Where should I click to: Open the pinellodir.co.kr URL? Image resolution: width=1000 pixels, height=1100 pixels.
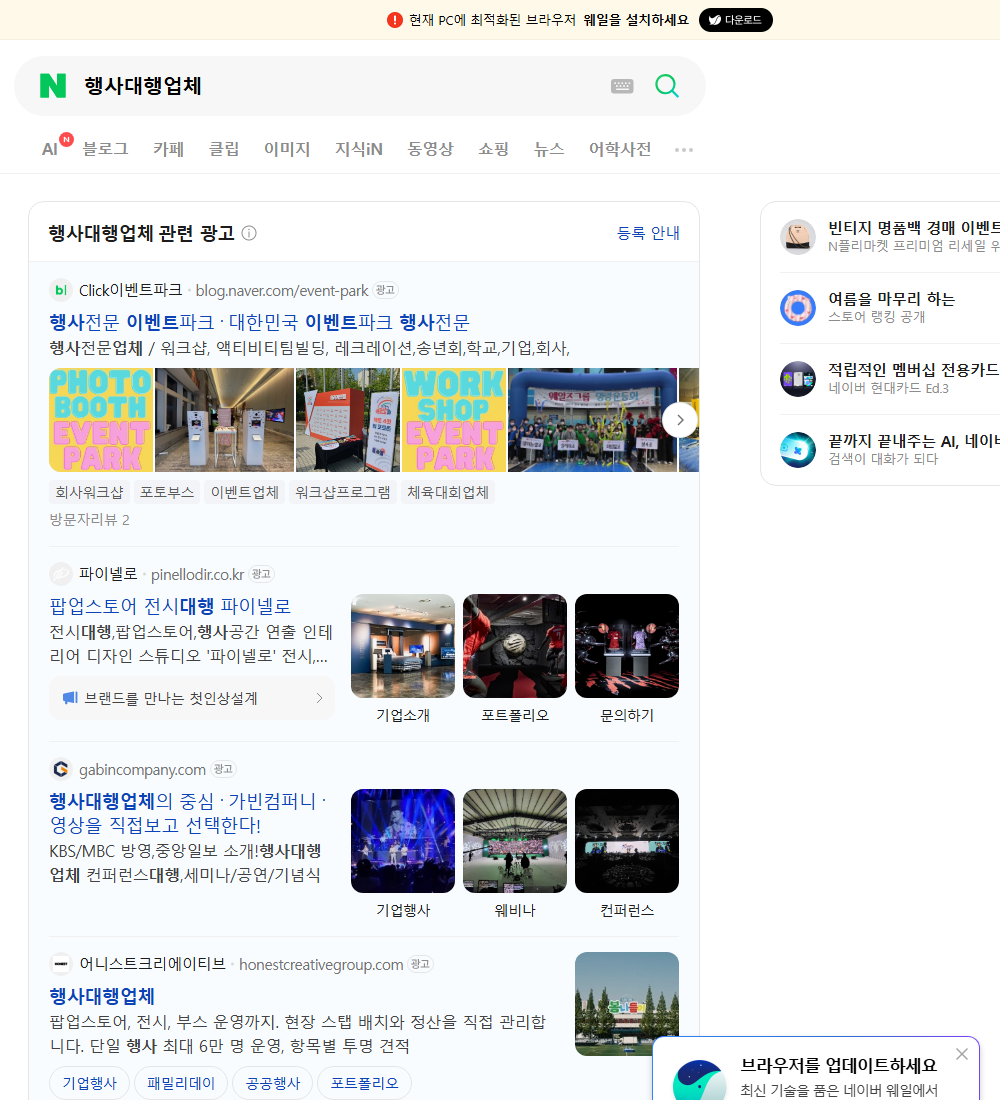[197, 575]
